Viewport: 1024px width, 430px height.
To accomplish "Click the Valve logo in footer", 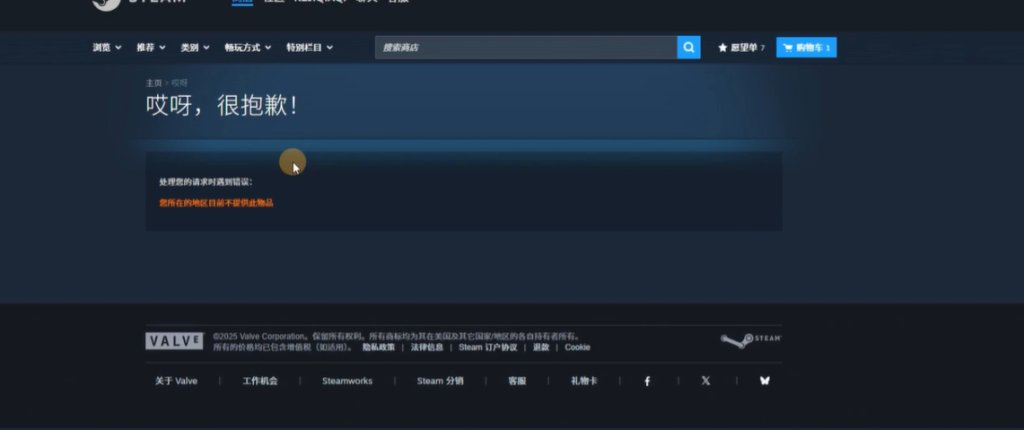I will point(174,341).
